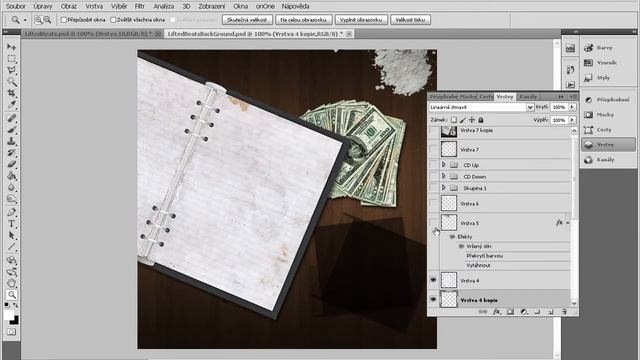Swap foreground and background colors

click(16, 305)
